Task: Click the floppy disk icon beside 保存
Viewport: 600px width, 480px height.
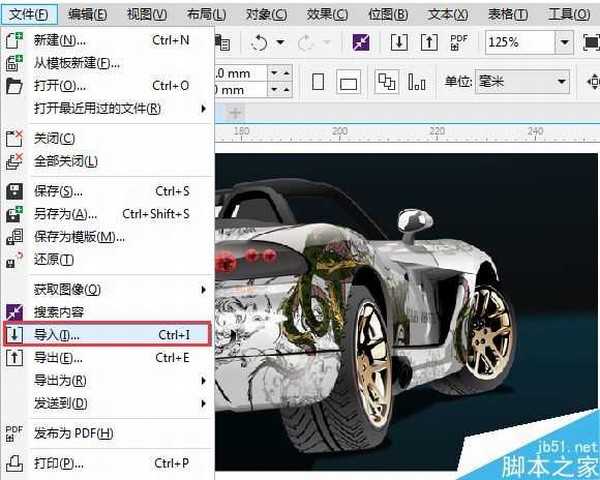Action: pos(14,191)
